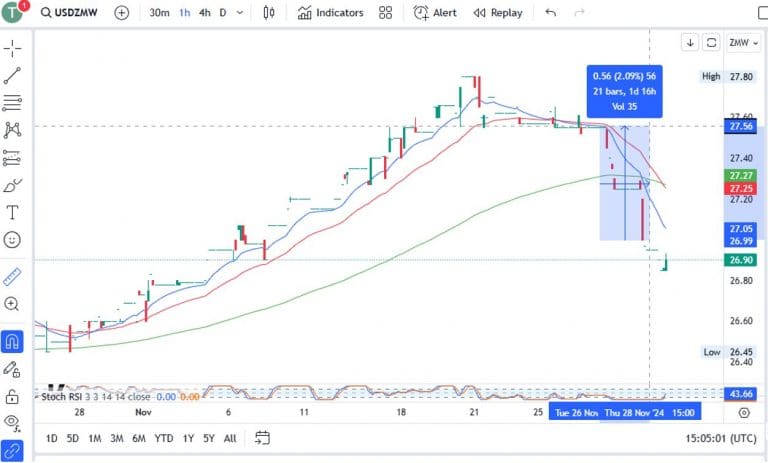Undo the last chart action

[551, 13]
